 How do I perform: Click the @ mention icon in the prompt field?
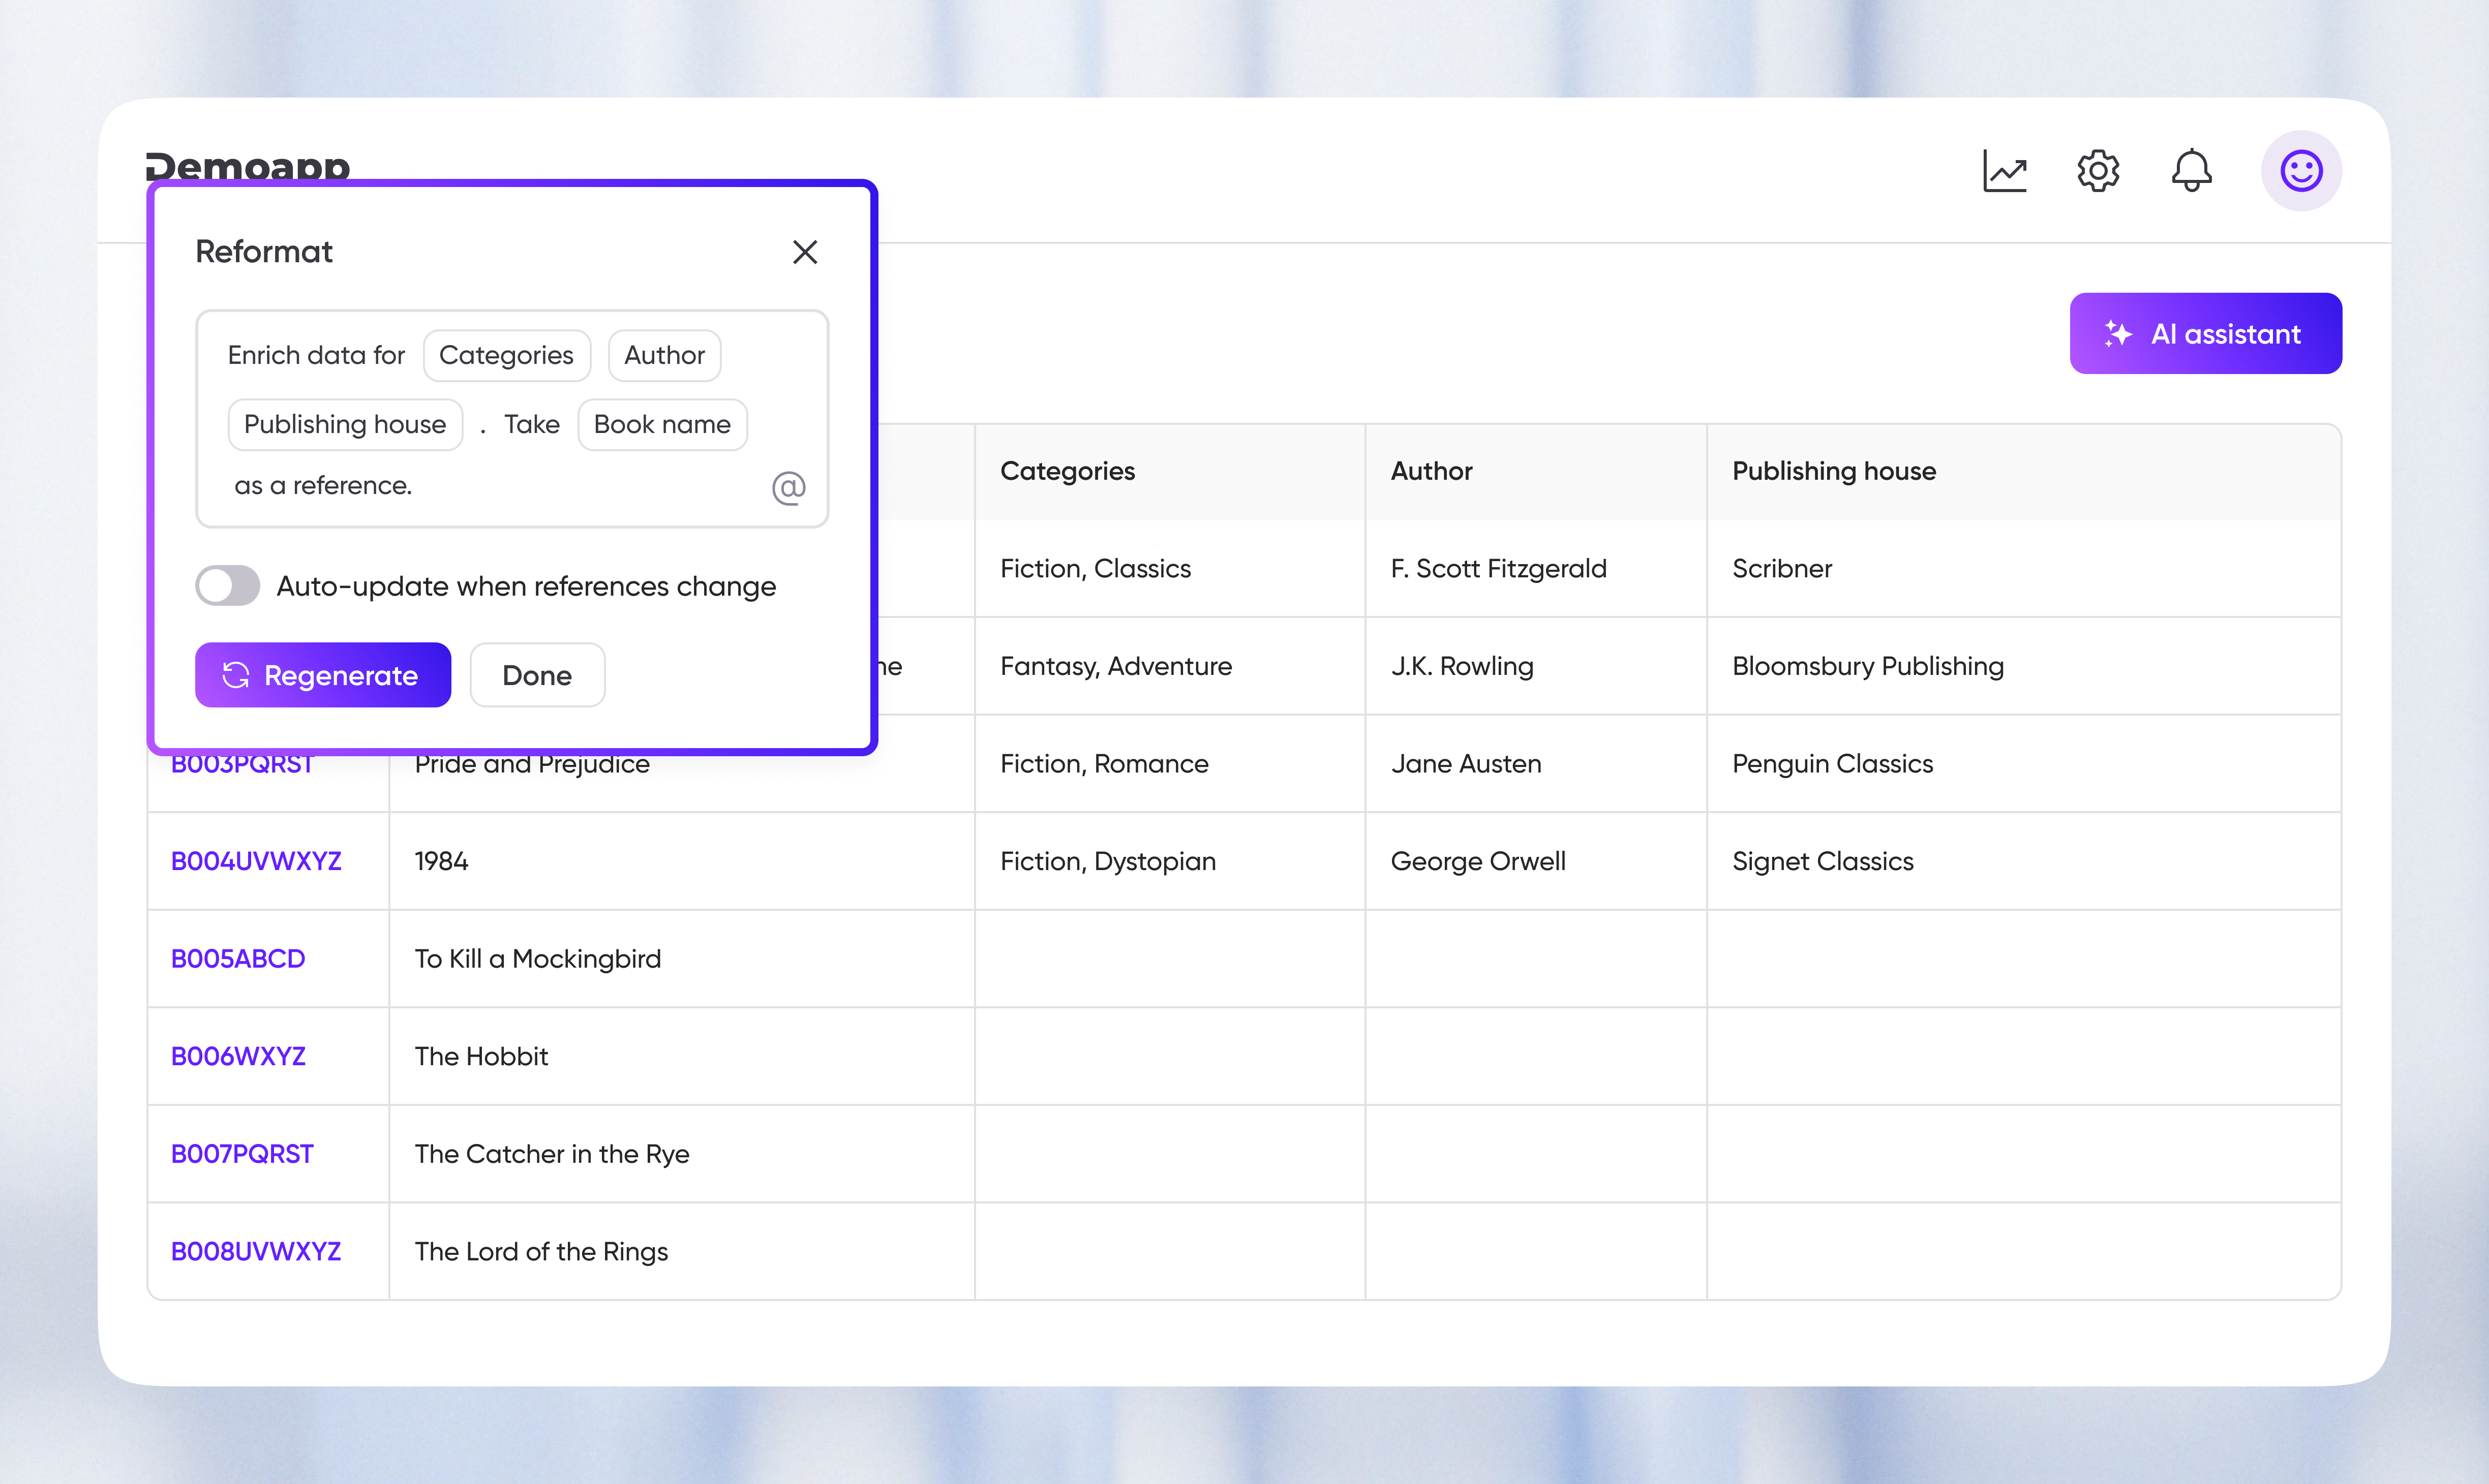tap(789, 487)
